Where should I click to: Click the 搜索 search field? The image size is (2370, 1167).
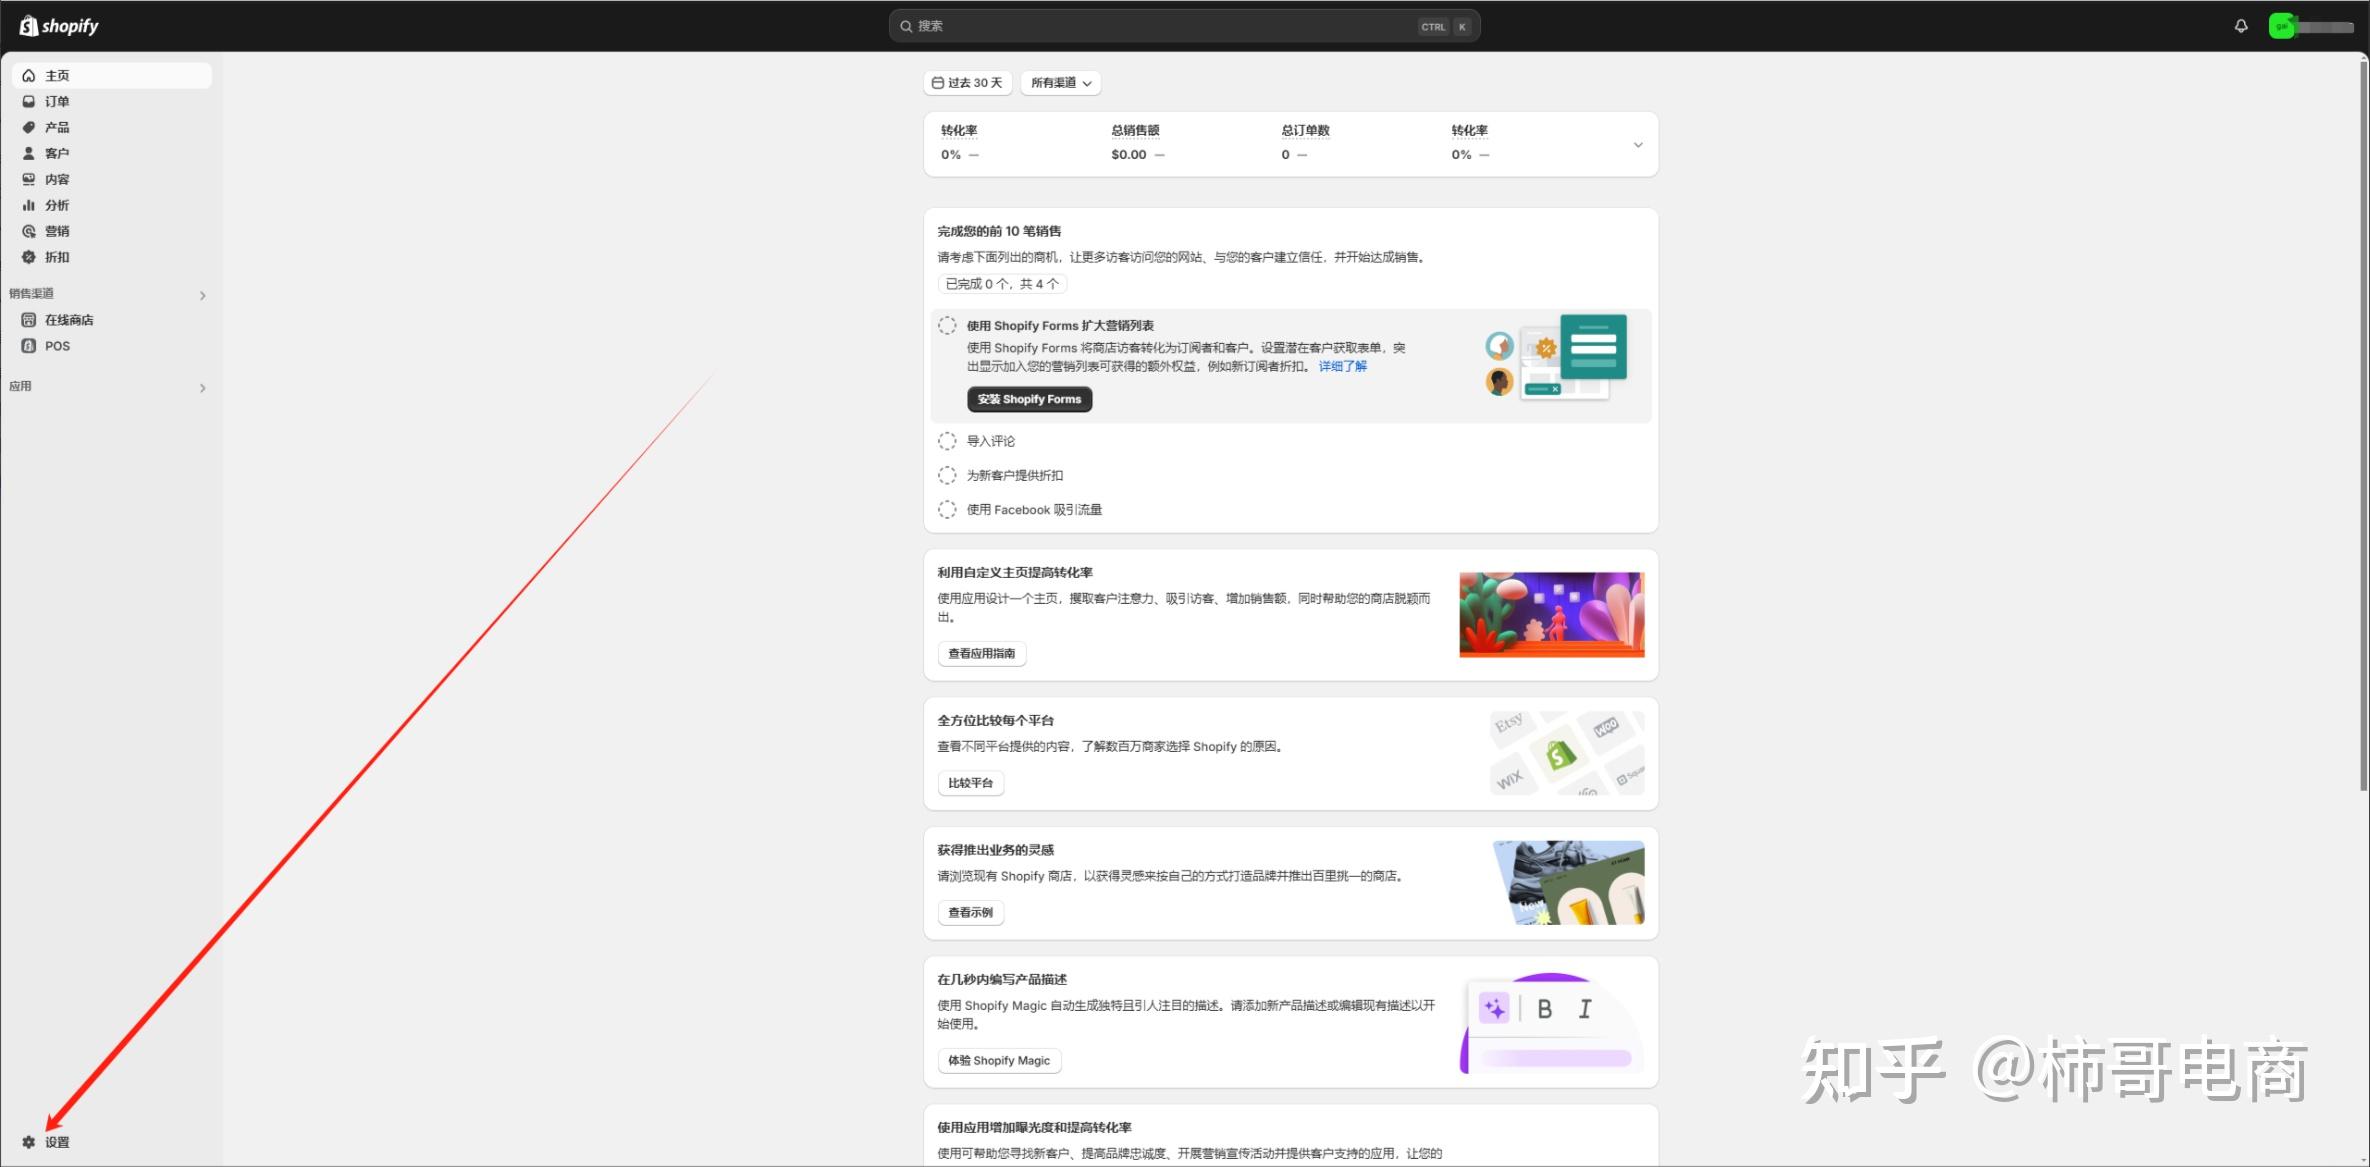[1184, 27]
